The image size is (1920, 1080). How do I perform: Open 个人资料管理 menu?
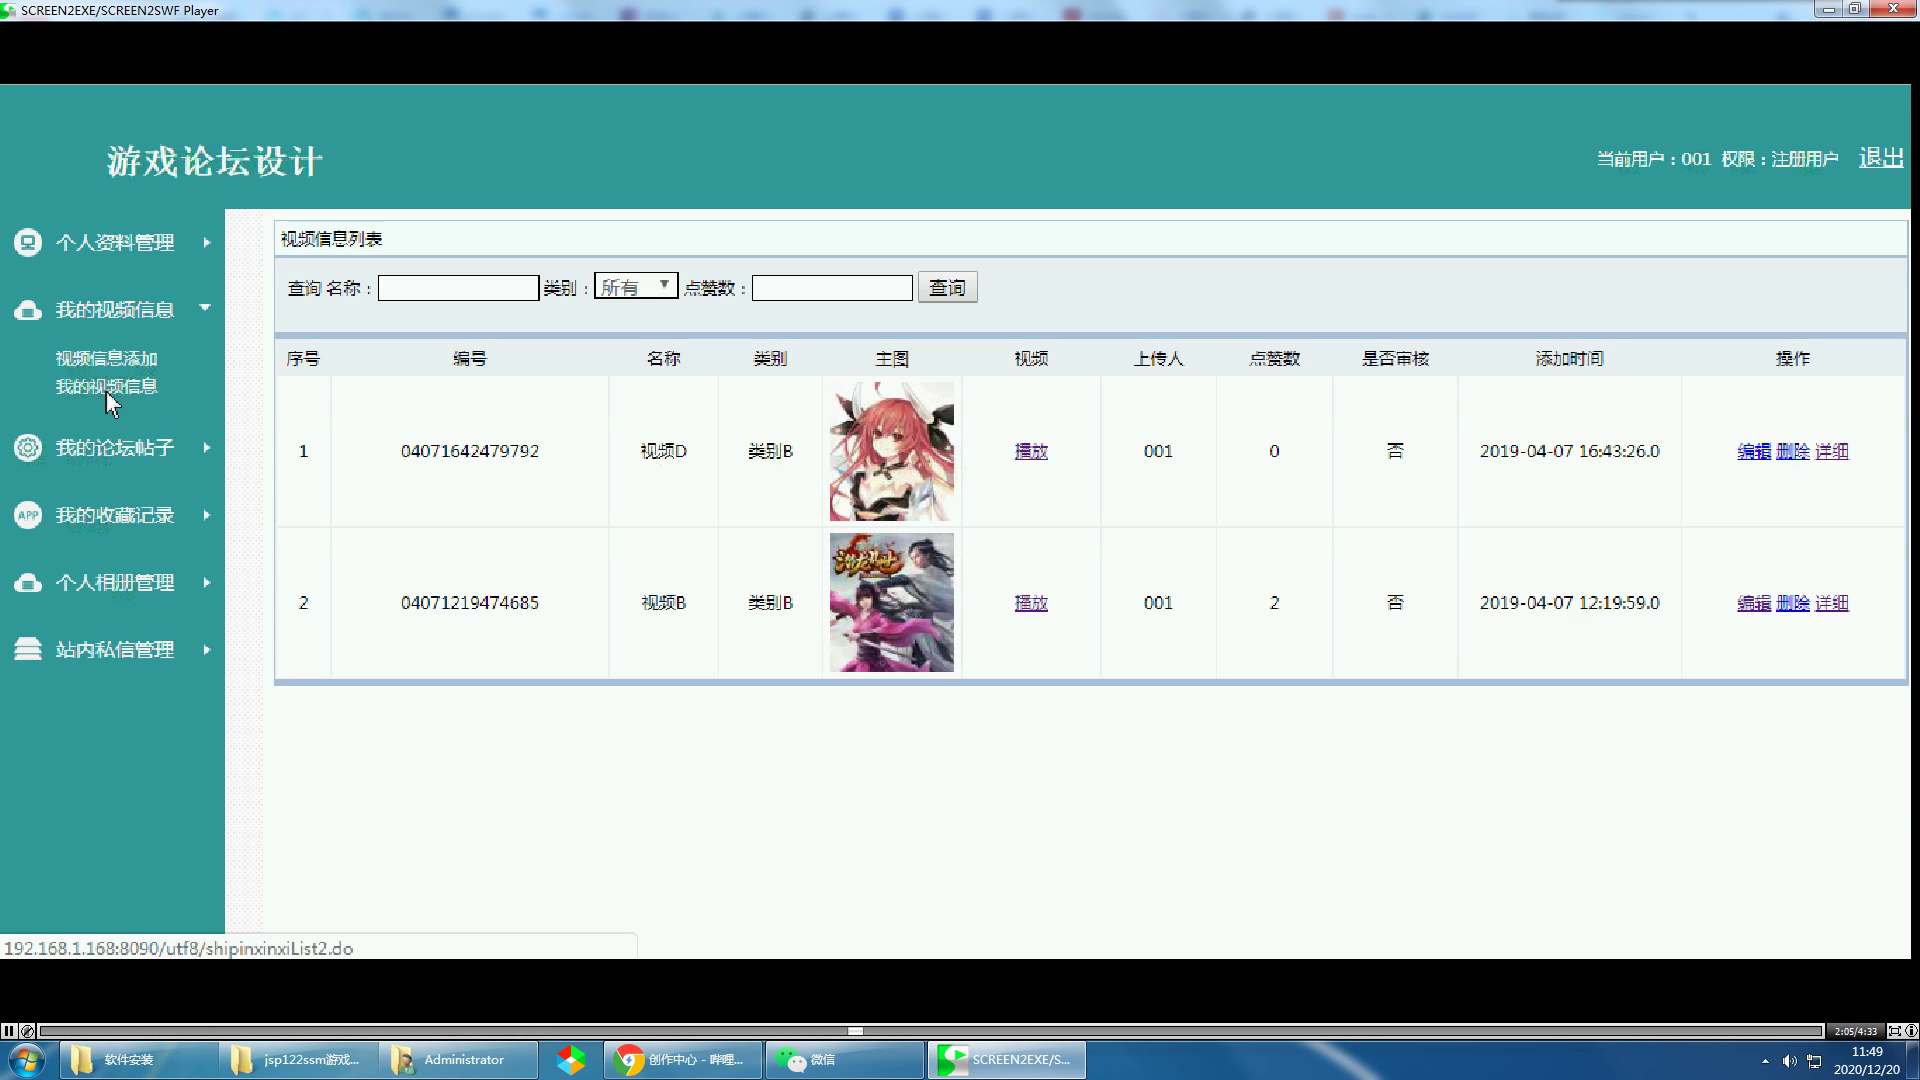click(x=114, y=242)
